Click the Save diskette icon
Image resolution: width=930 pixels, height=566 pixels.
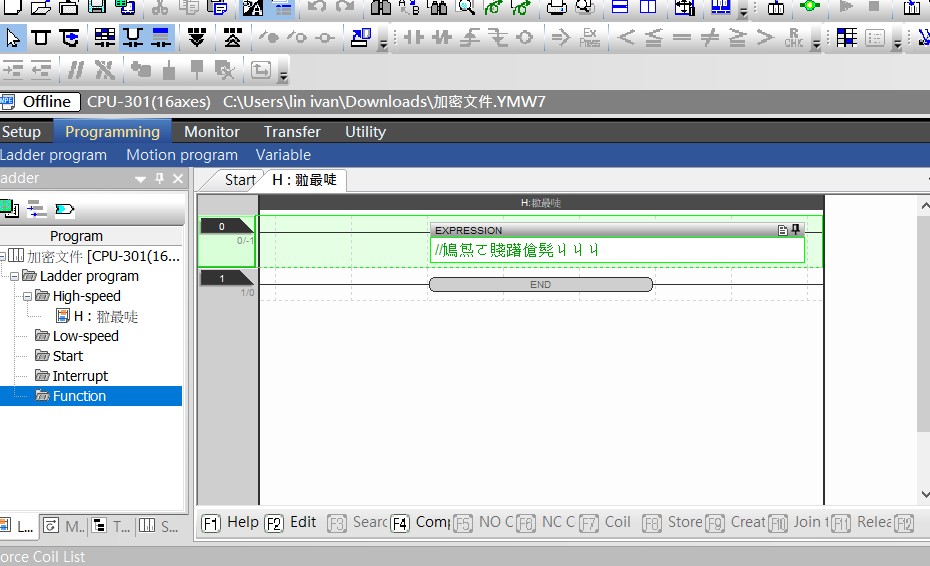tap(97, 8)
